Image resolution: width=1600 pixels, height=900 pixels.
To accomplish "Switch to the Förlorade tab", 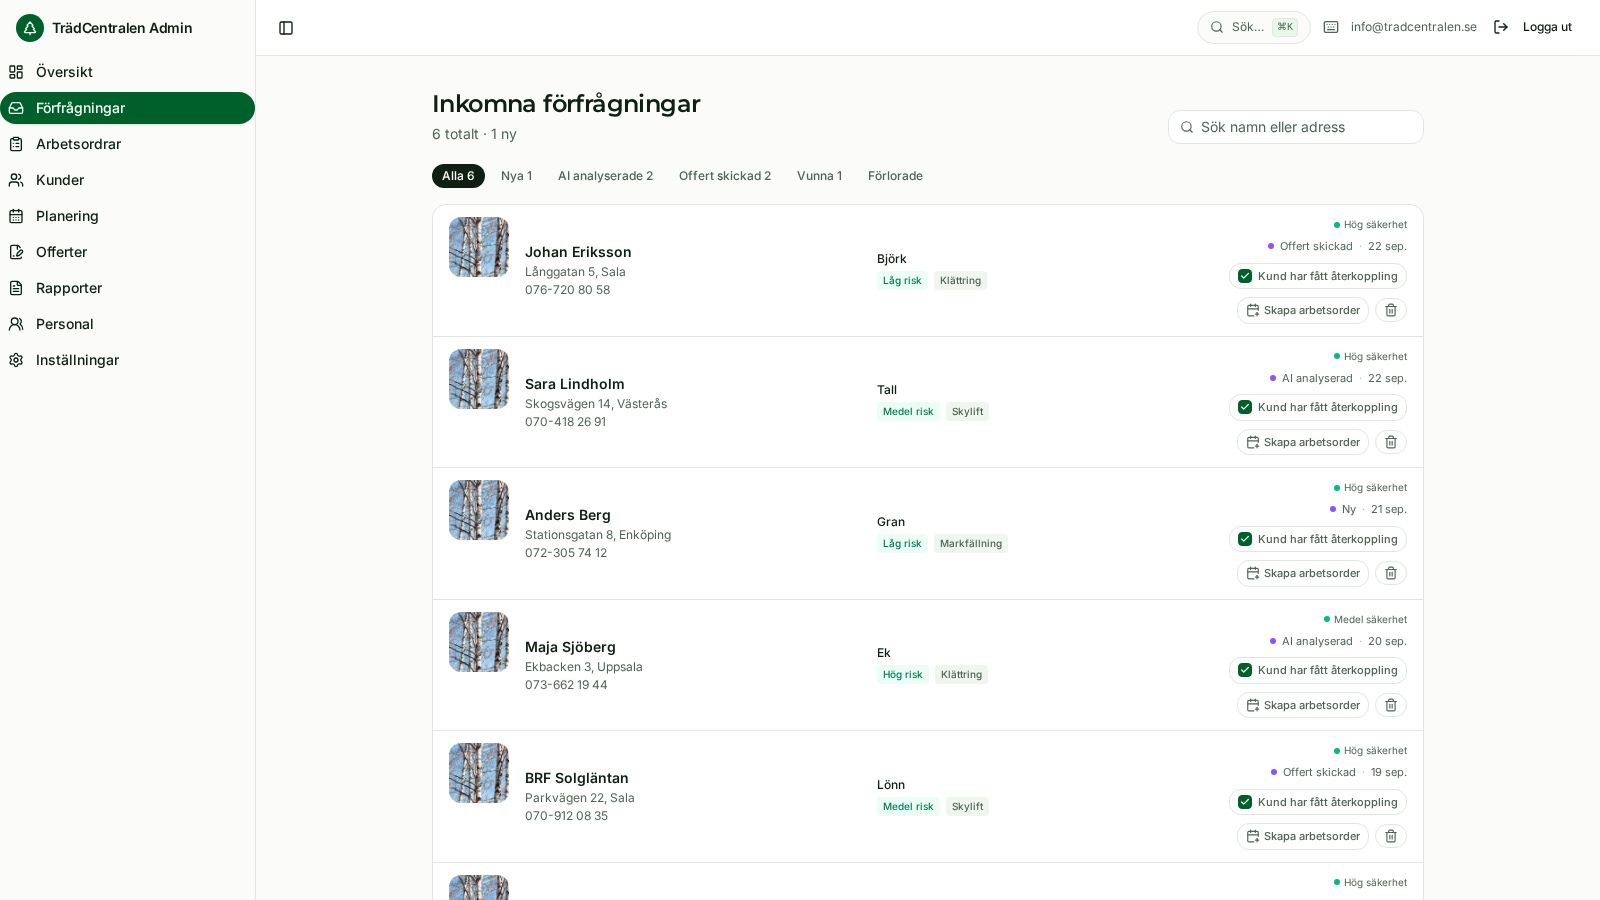I will [x=895, y=176].
